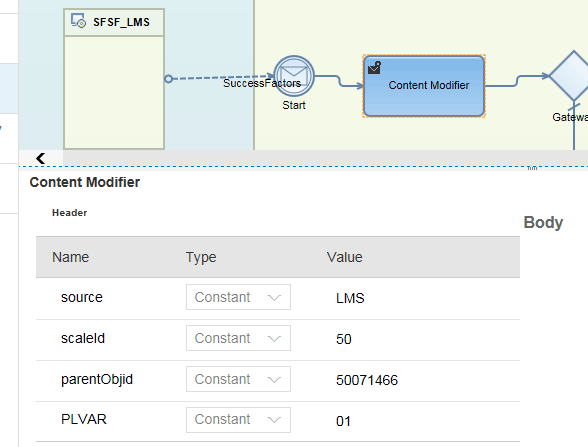Select the SuccessFactors Start message event
588x447 pixels.
[x=294, y=76]
